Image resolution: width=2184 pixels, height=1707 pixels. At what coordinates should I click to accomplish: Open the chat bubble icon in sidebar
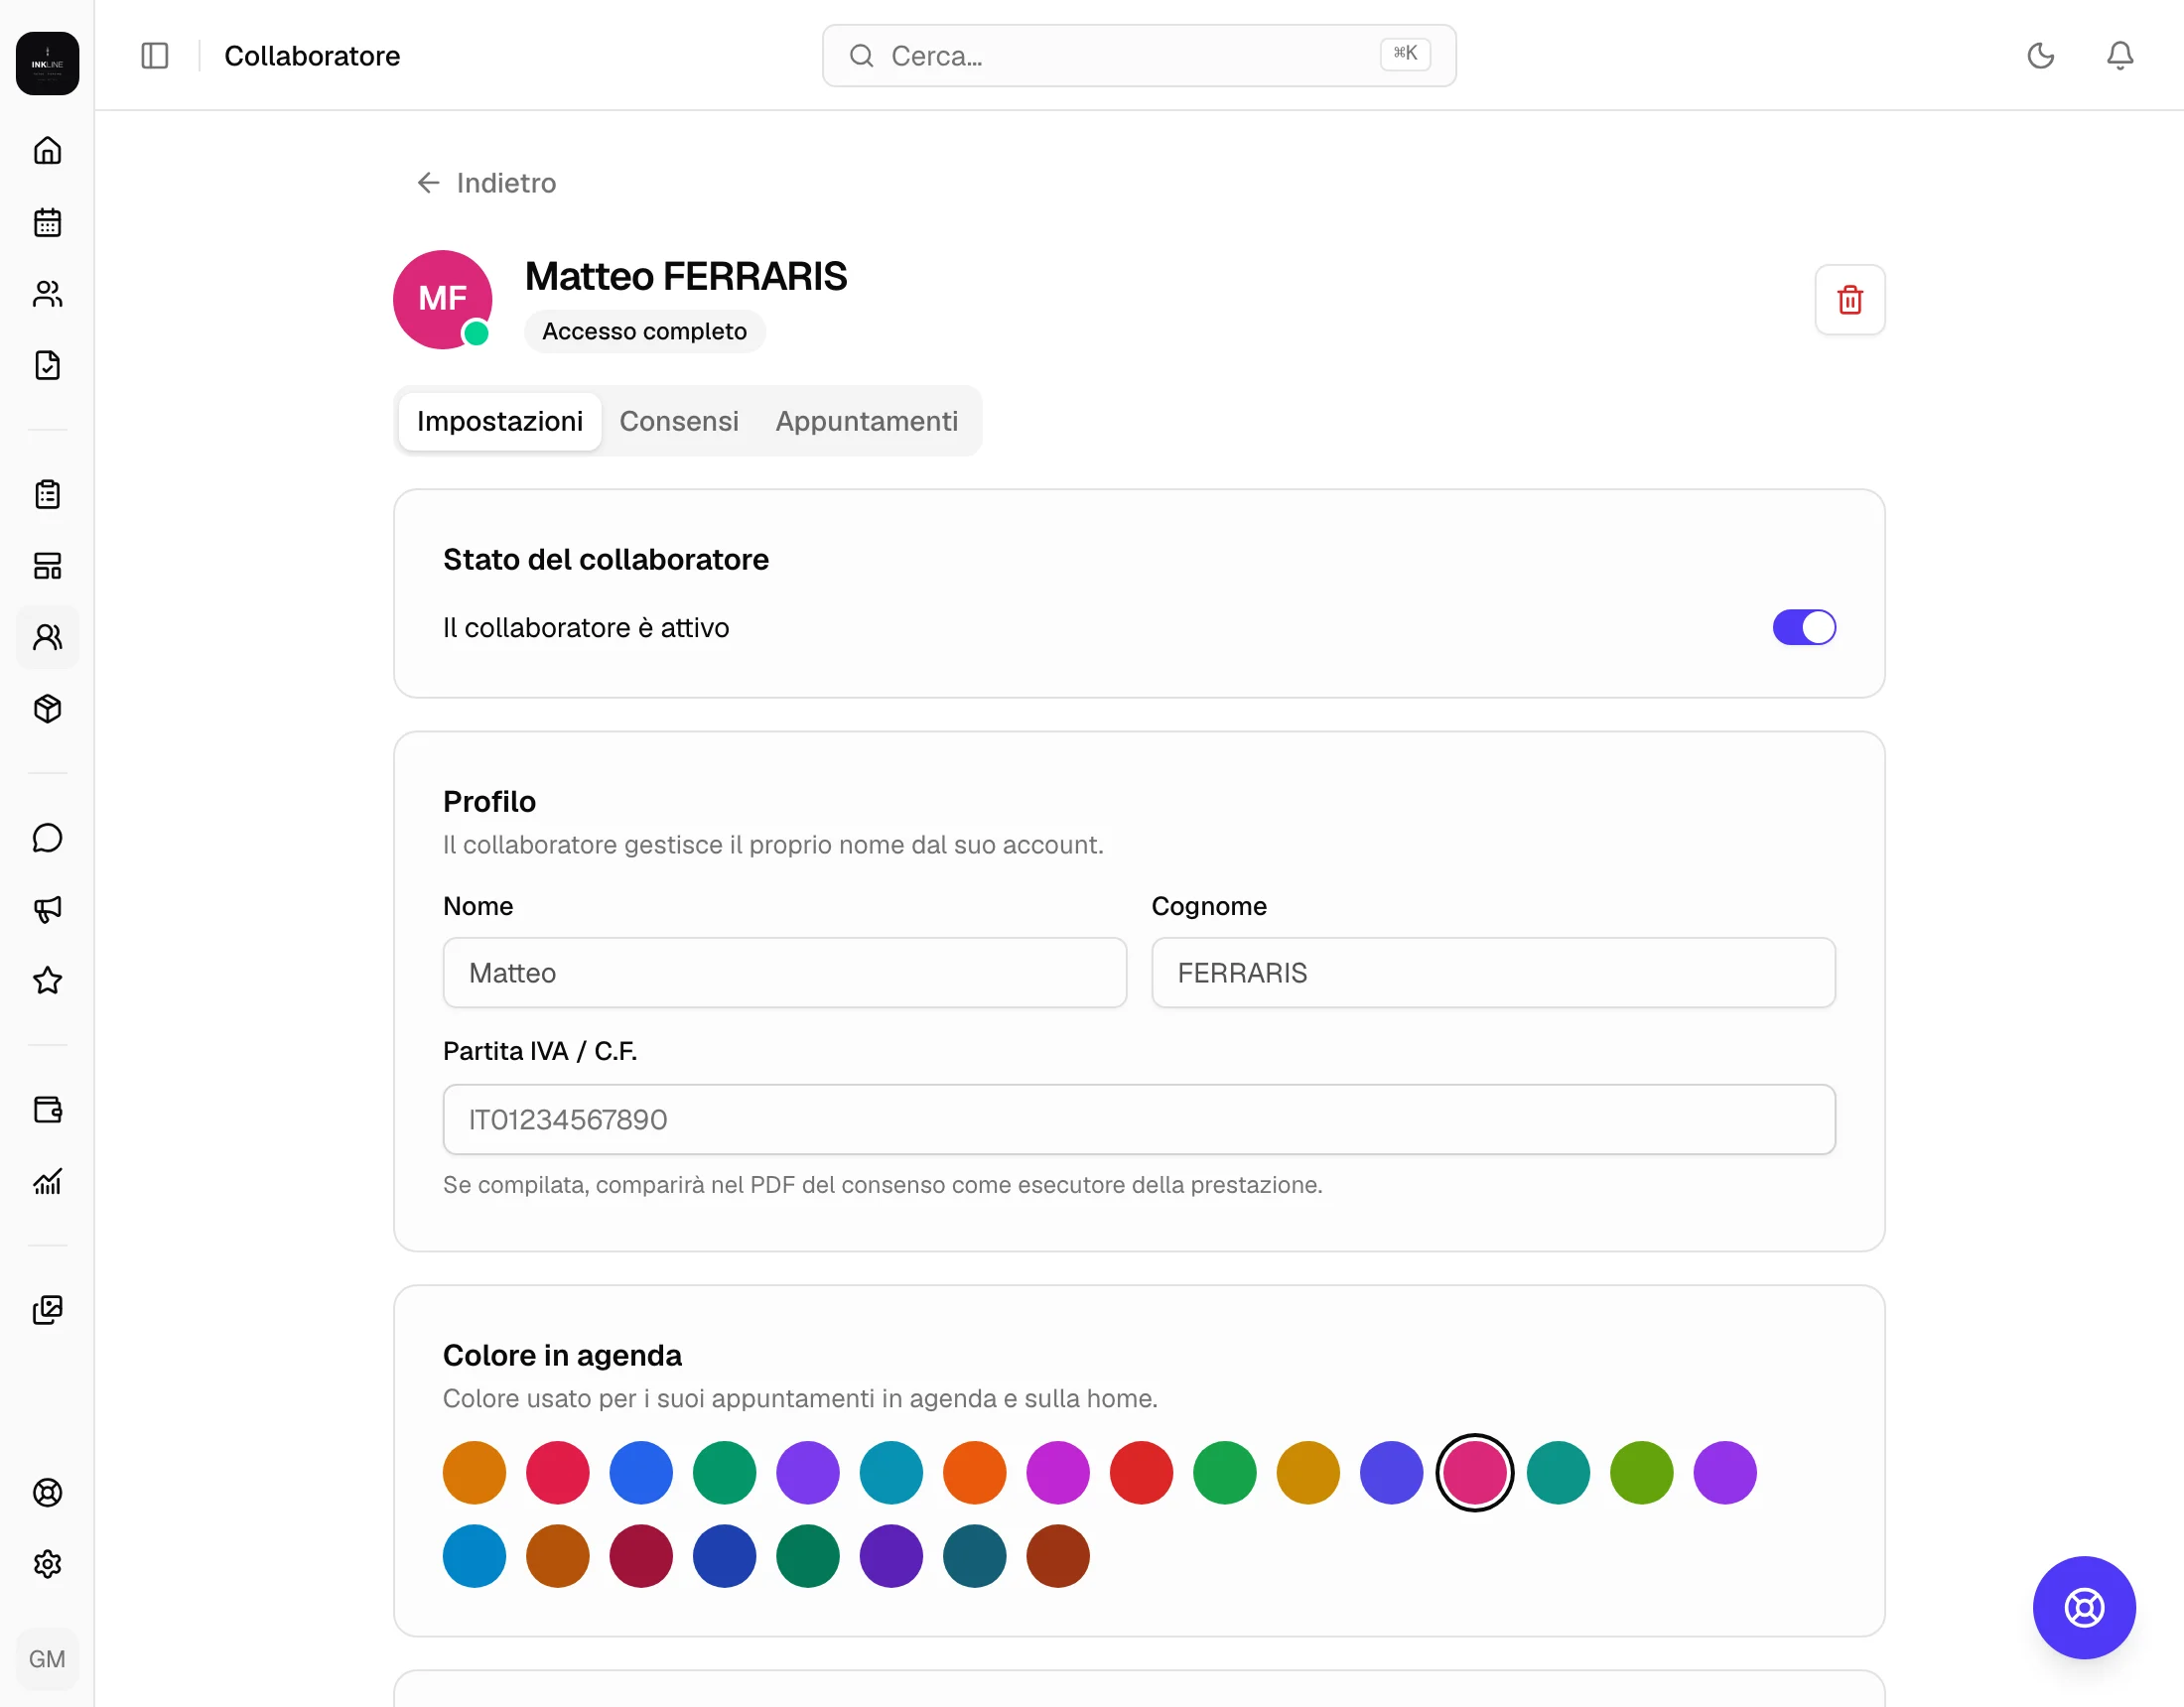(x=47, y=838)
